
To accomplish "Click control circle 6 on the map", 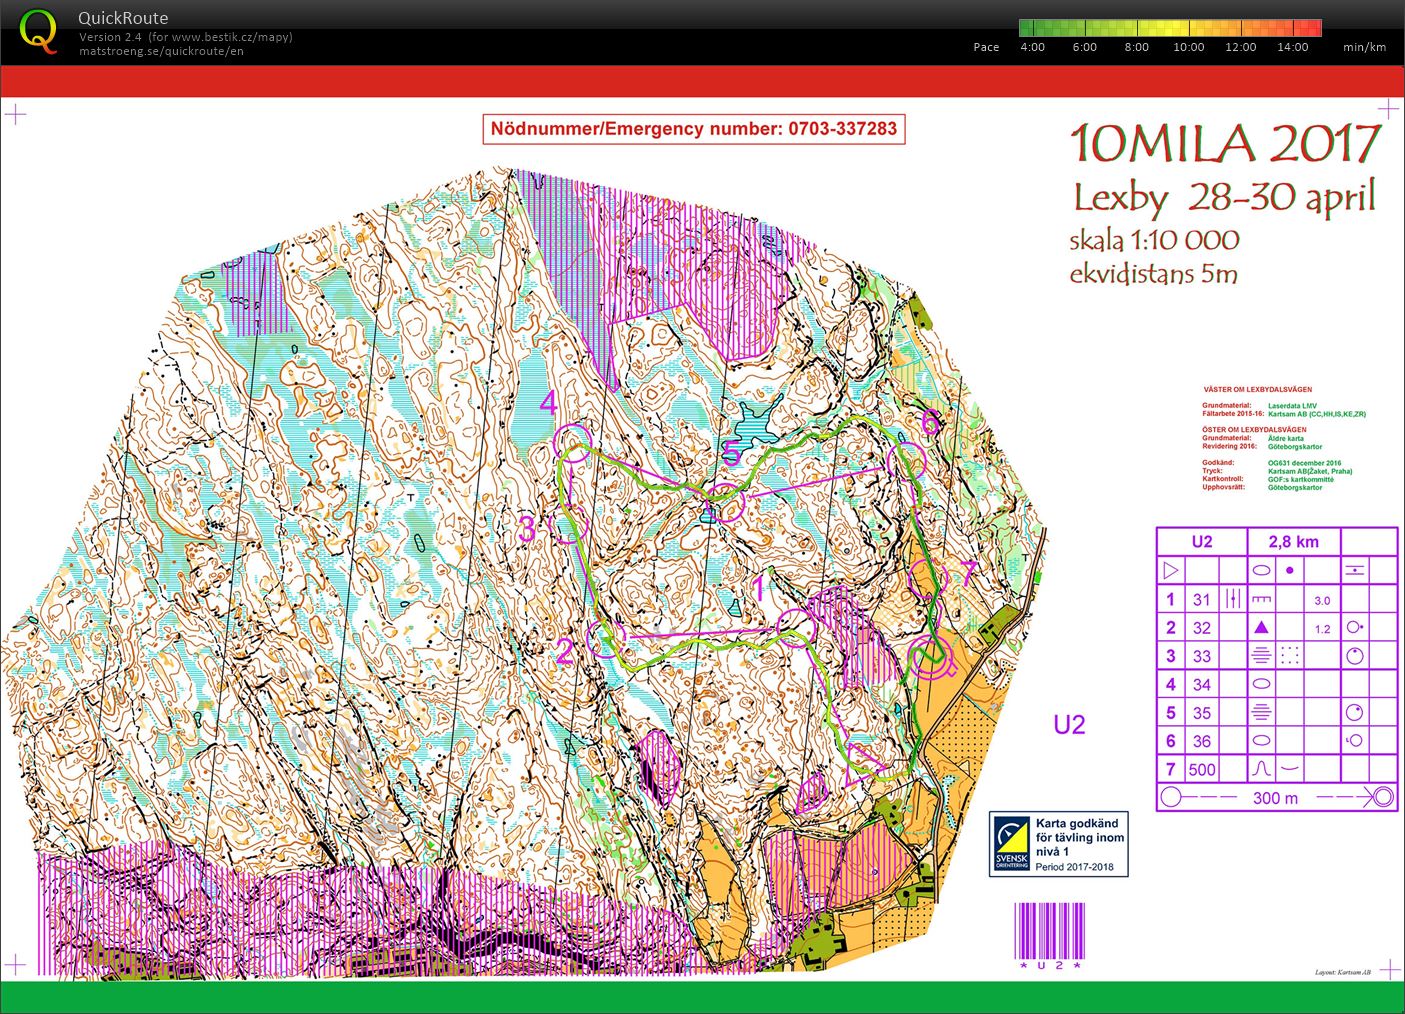I will (x=907, y=461).
